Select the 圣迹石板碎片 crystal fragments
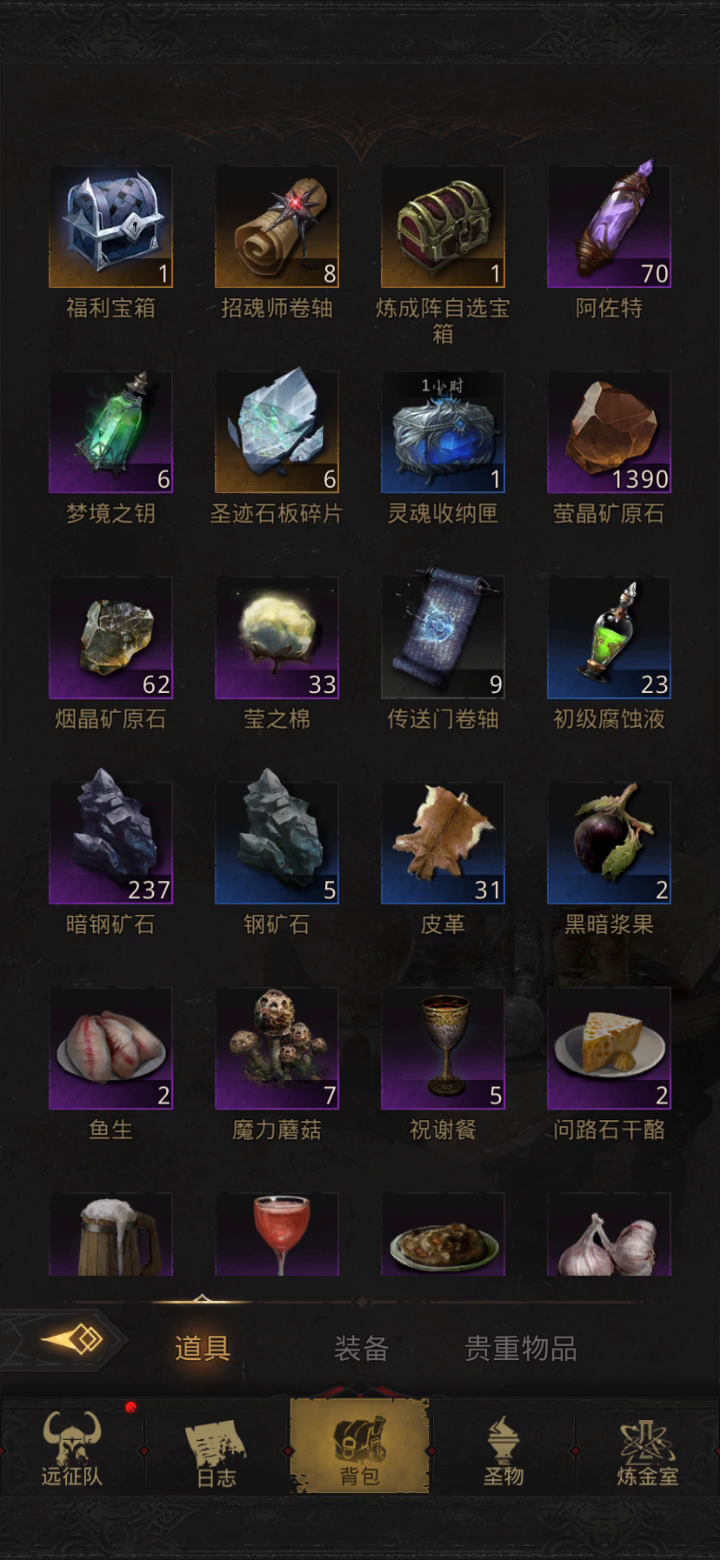 277,433
